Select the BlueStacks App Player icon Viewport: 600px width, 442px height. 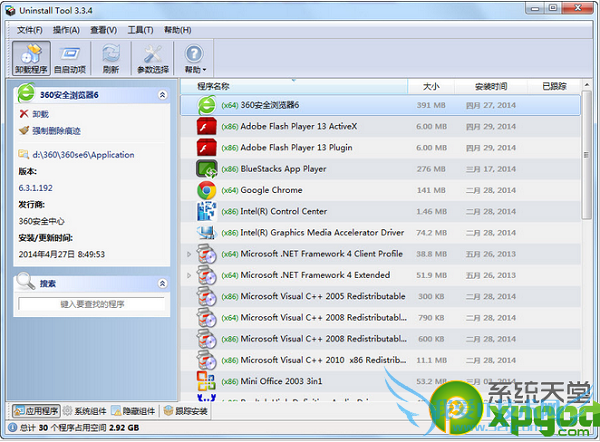coord(207,169)
